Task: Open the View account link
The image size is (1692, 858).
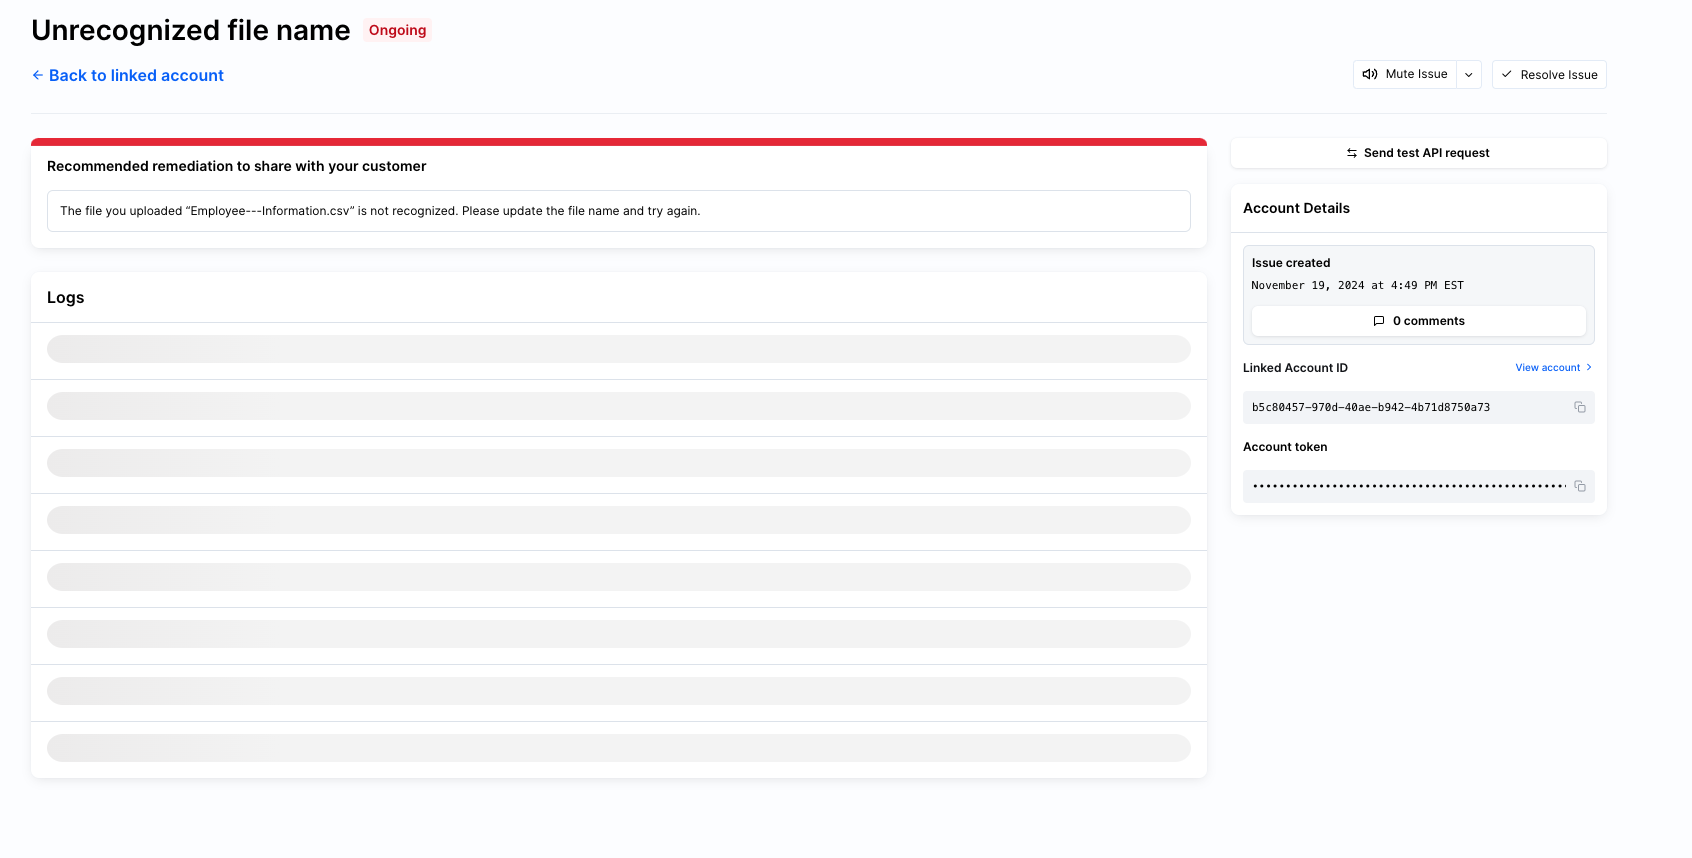Action: click(x=1554, y=368)
